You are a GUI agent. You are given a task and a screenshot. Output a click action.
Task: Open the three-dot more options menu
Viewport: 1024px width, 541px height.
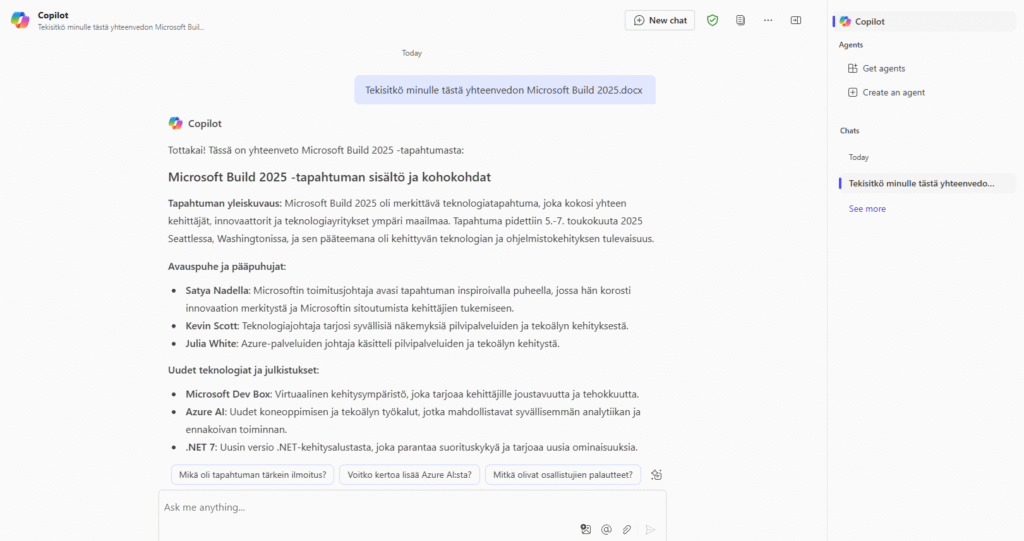click(x=768, y=20)
